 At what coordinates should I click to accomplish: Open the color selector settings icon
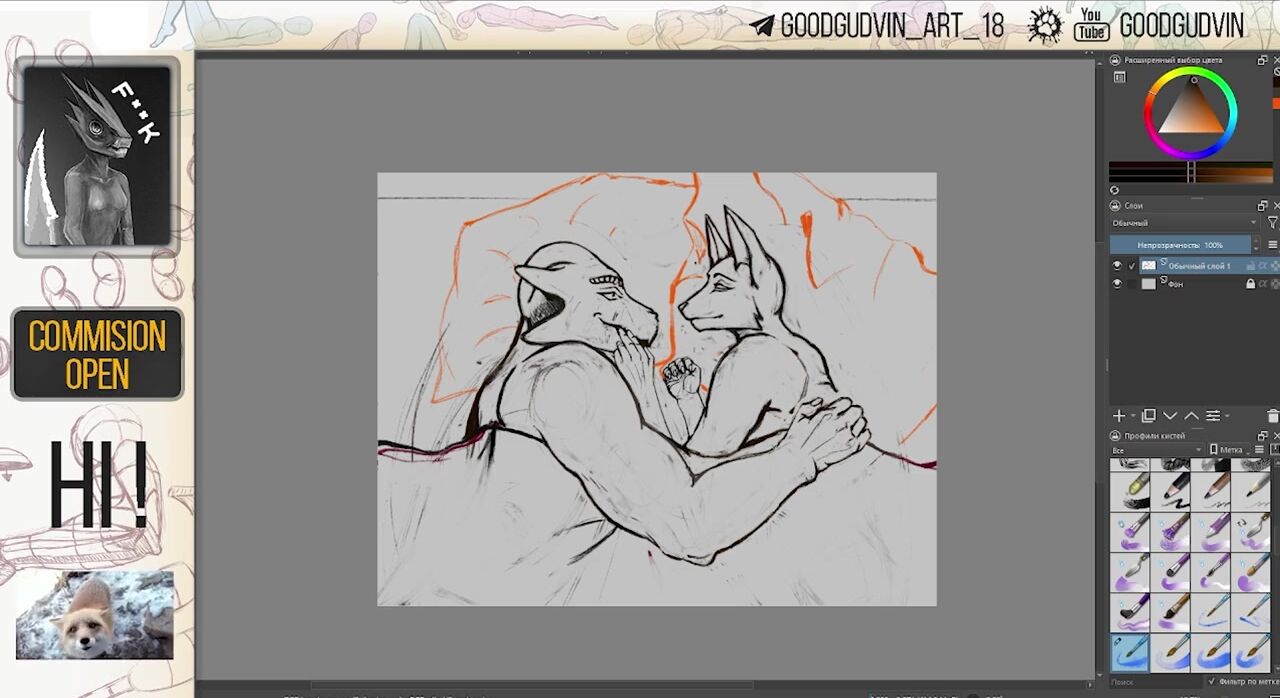click(x=1120, y=77)
